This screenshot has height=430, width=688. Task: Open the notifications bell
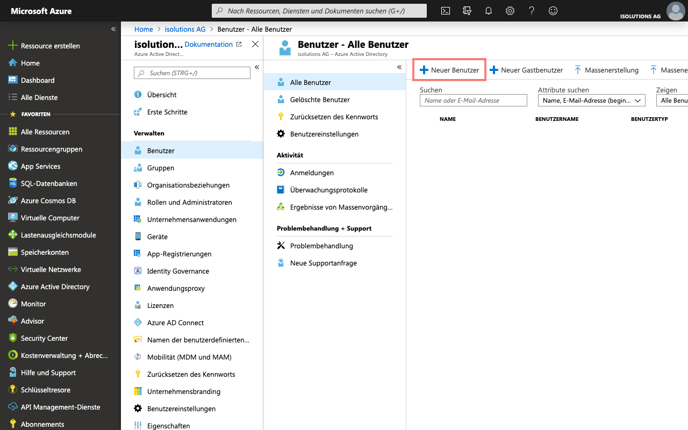(x=488, y=11)
